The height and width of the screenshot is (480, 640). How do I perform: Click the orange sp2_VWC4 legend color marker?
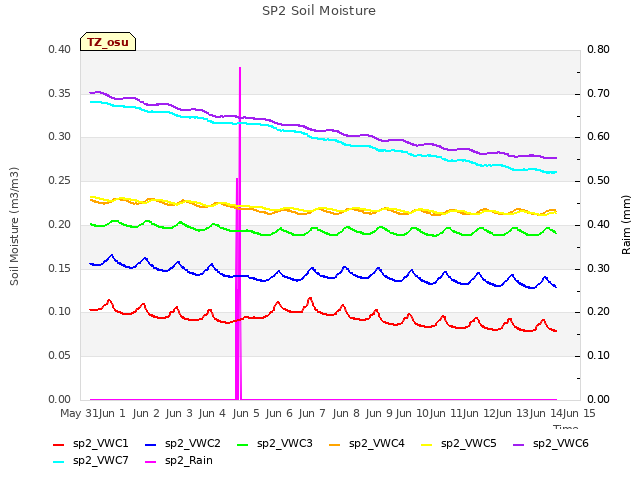(335, 444)
